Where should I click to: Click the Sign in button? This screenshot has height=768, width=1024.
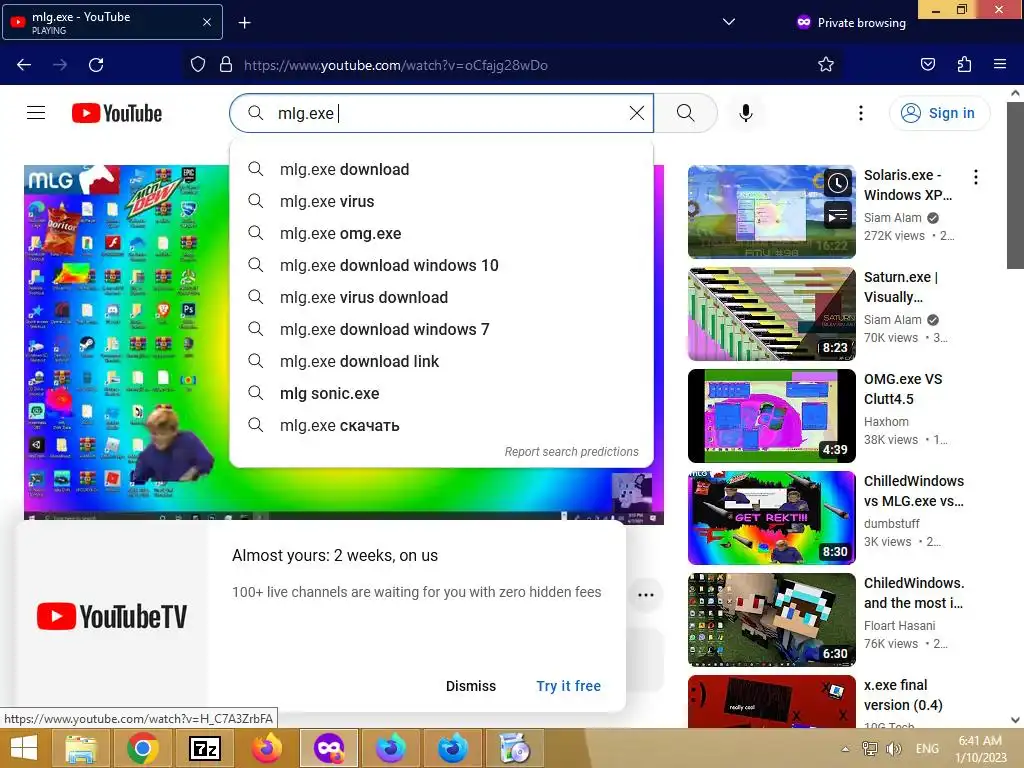939,113
